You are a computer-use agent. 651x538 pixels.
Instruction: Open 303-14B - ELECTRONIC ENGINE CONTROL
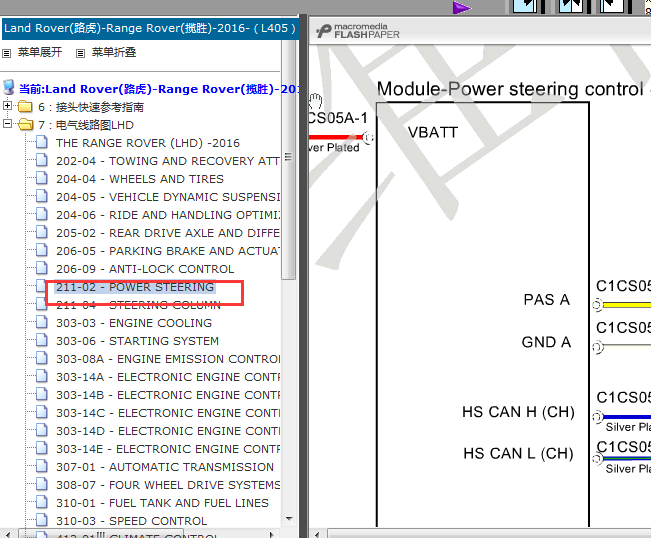click(x=168, y=395)
